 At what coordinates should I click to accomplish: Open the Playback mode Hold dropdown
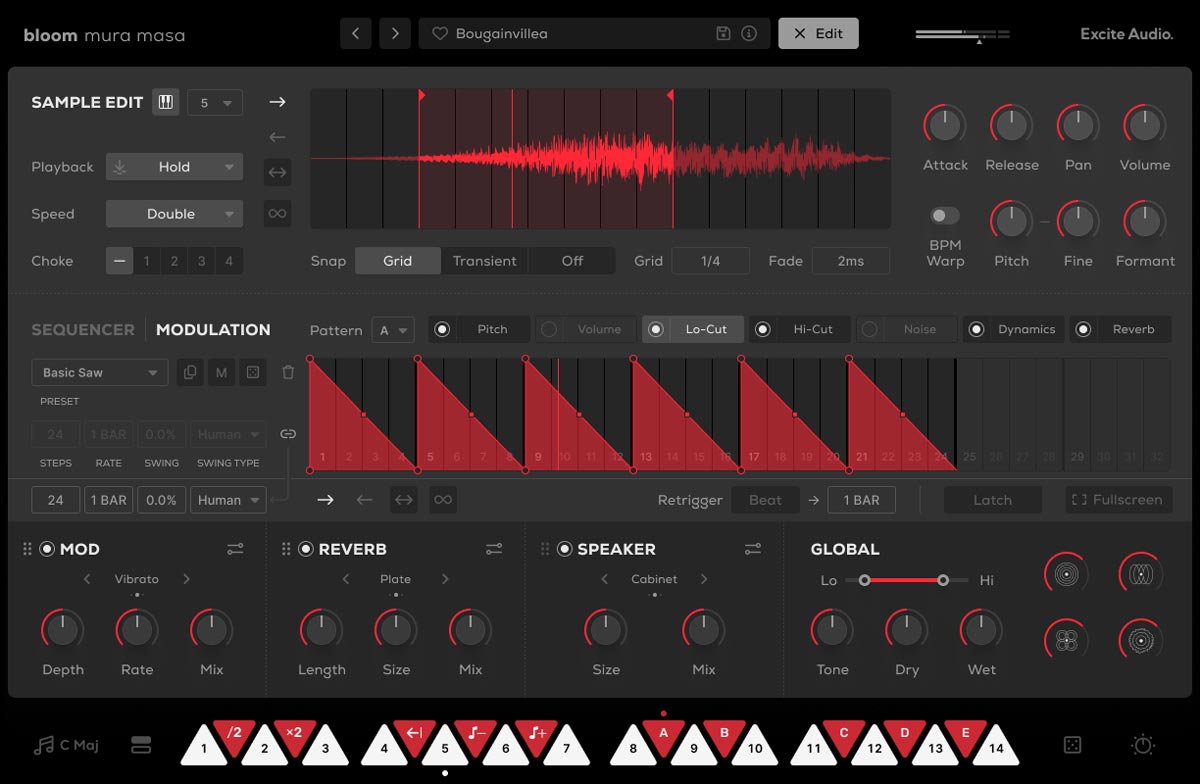[x=174, y=167]
